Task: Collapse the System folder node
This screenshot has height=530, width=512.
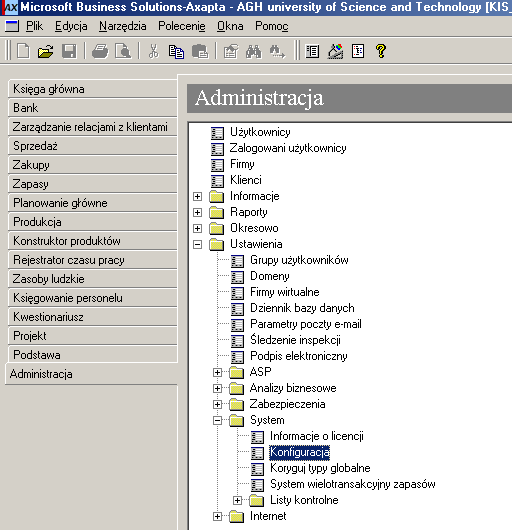Action: [x=217, y=420]
